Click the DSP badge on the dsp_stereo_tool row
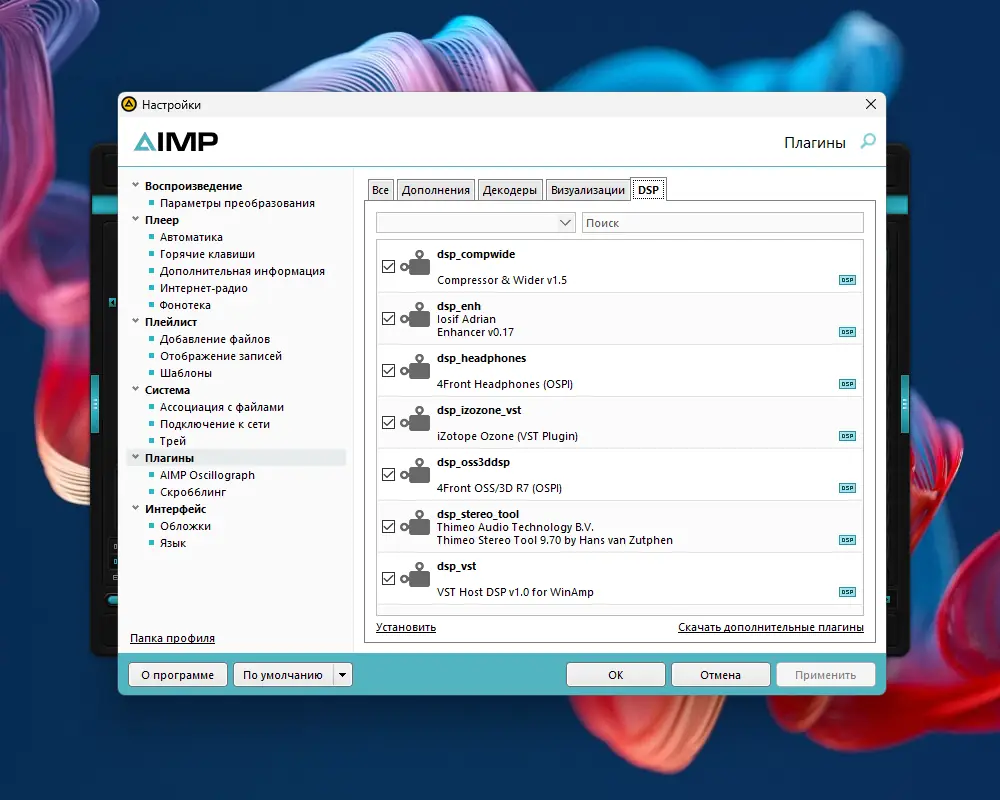The image size is (1000, 800). (x=847, y=540)
